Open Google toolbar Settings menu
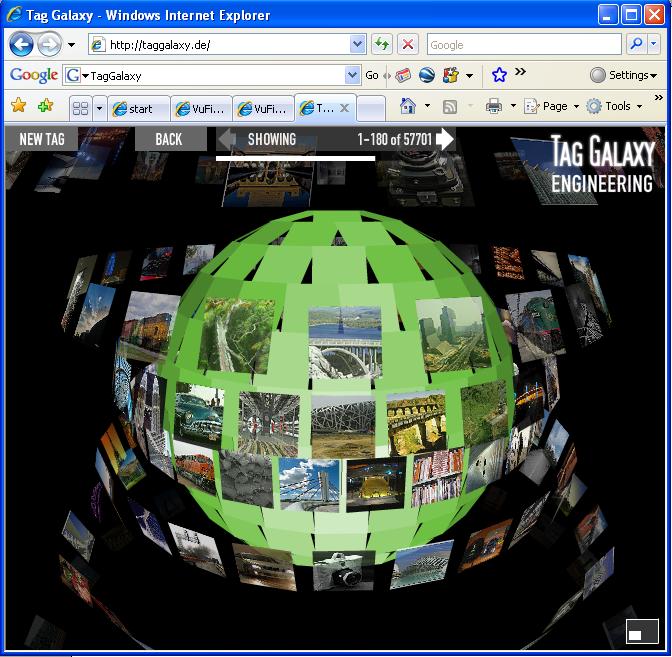The image size is (672, 657). pos(624,75)
